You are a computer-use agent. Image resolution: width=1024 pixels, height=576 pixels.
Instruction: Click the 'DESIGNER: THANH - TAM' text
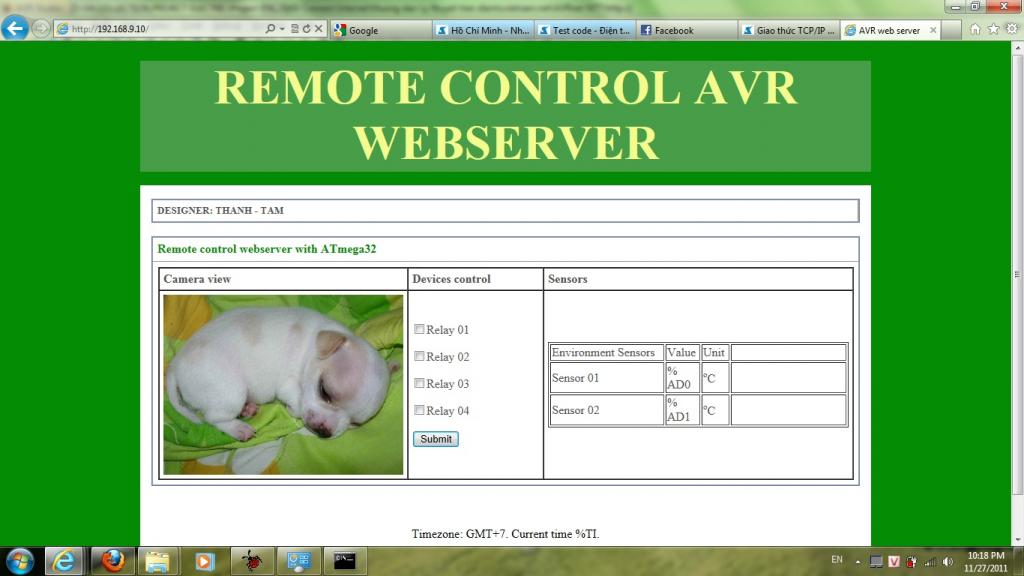(x=221, y=210)
